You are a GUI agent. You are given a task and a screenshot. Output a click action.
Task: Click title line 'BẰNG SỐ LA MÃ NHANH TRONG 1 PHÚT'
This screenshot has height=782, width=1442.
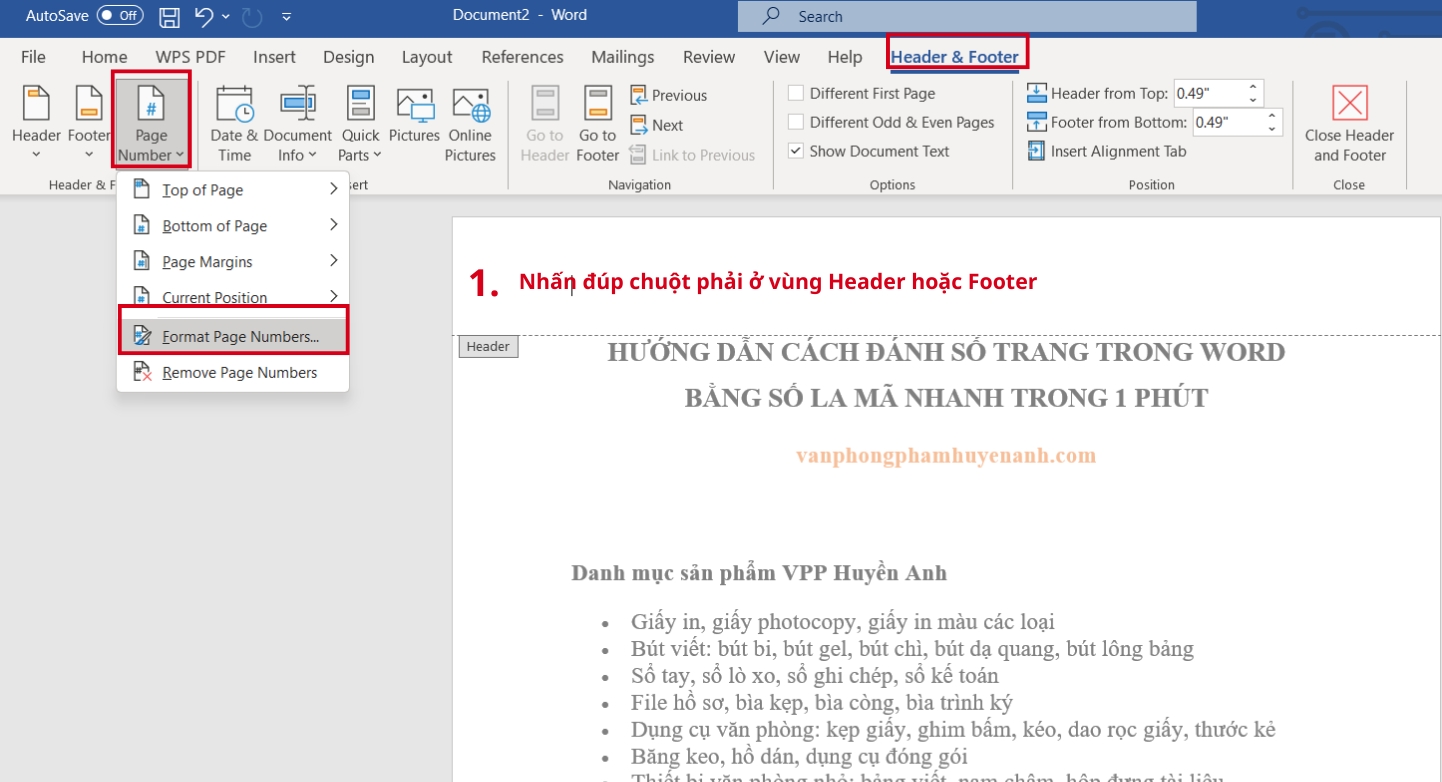[x=946, y=398]
